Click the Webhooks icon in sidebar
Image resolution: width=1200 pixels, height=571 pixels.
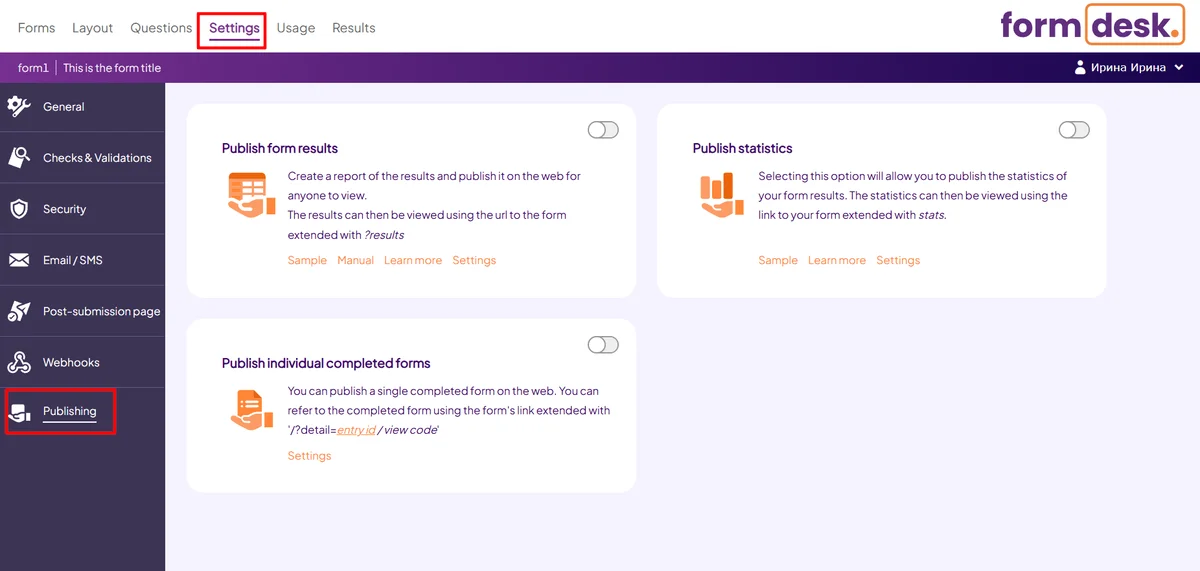coord(19,362)
